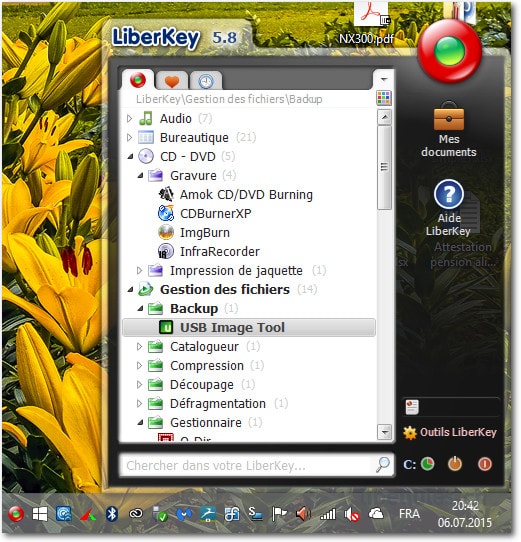Select USB Image Tool entry
The height and width of the screenshot is (542, 521).
tap(249, 327)
